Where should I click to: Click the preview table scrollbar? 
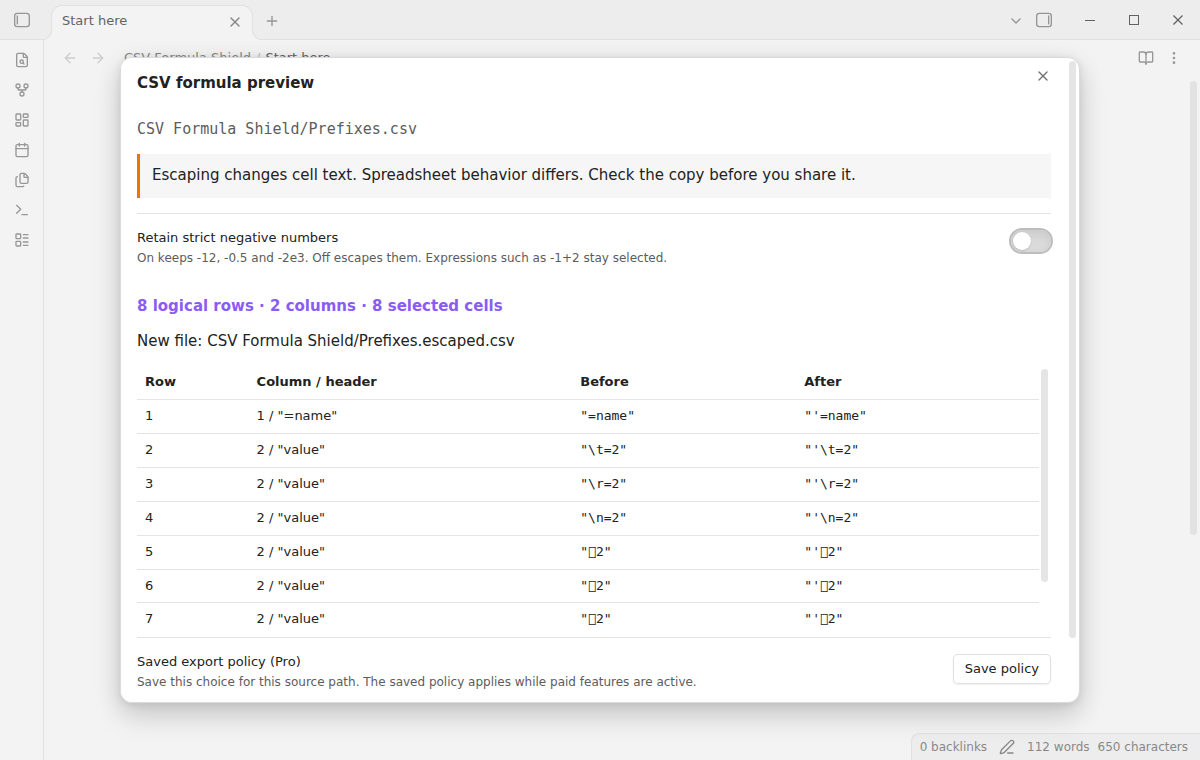pyautogui.click(x=1044, y=475)
